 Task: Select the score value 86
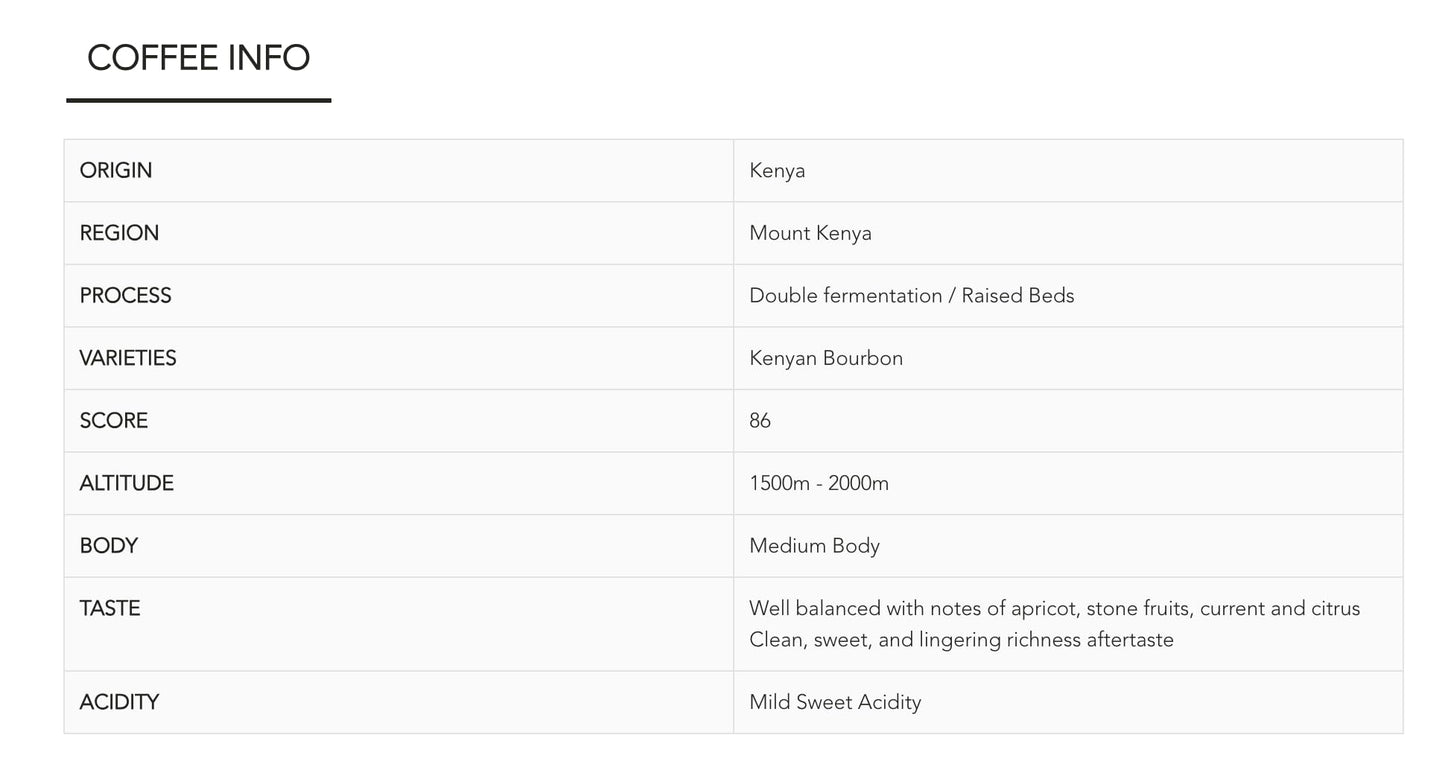coord(760,421)
